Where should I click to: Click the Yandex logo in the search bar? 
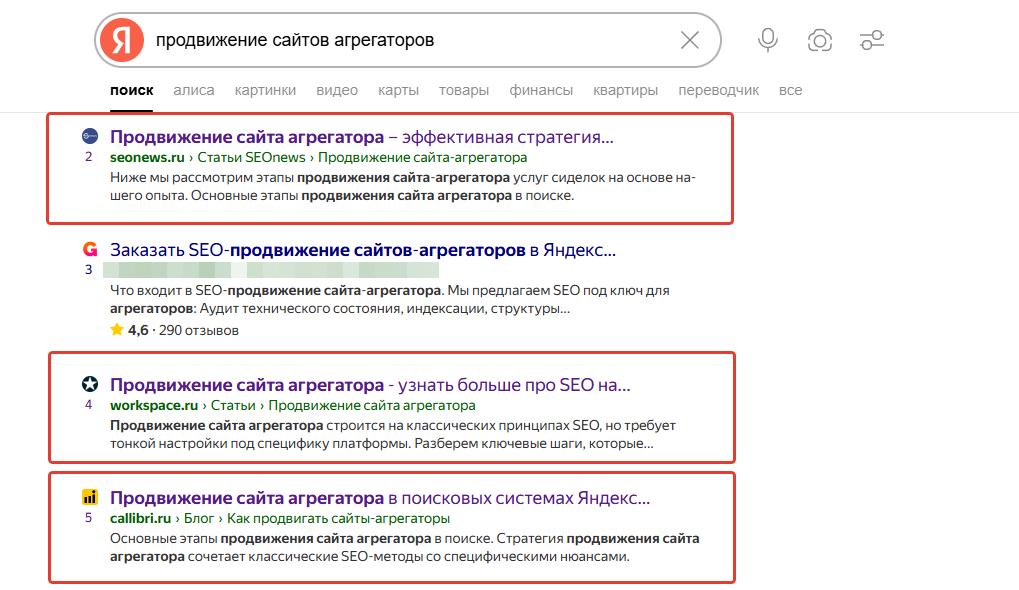[122, 40]
